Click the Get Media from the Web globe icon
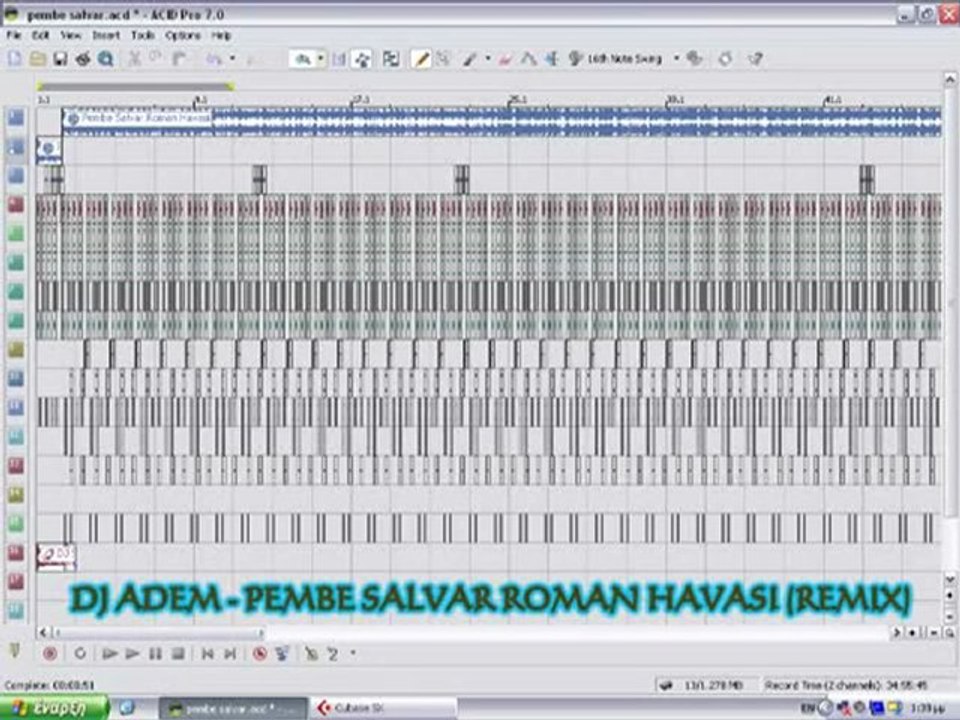960x720 pixels. point(105,59)
